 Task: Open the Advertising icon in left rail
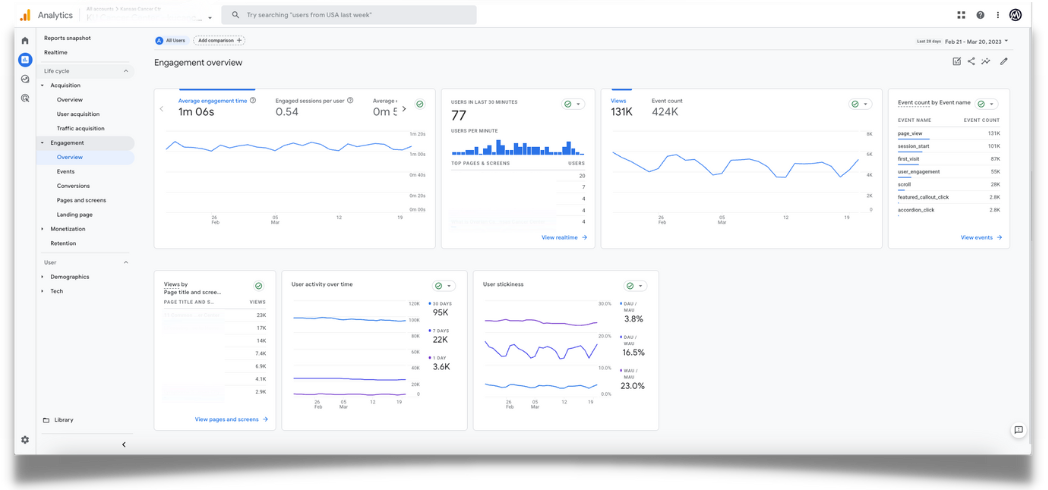[25, 98]
